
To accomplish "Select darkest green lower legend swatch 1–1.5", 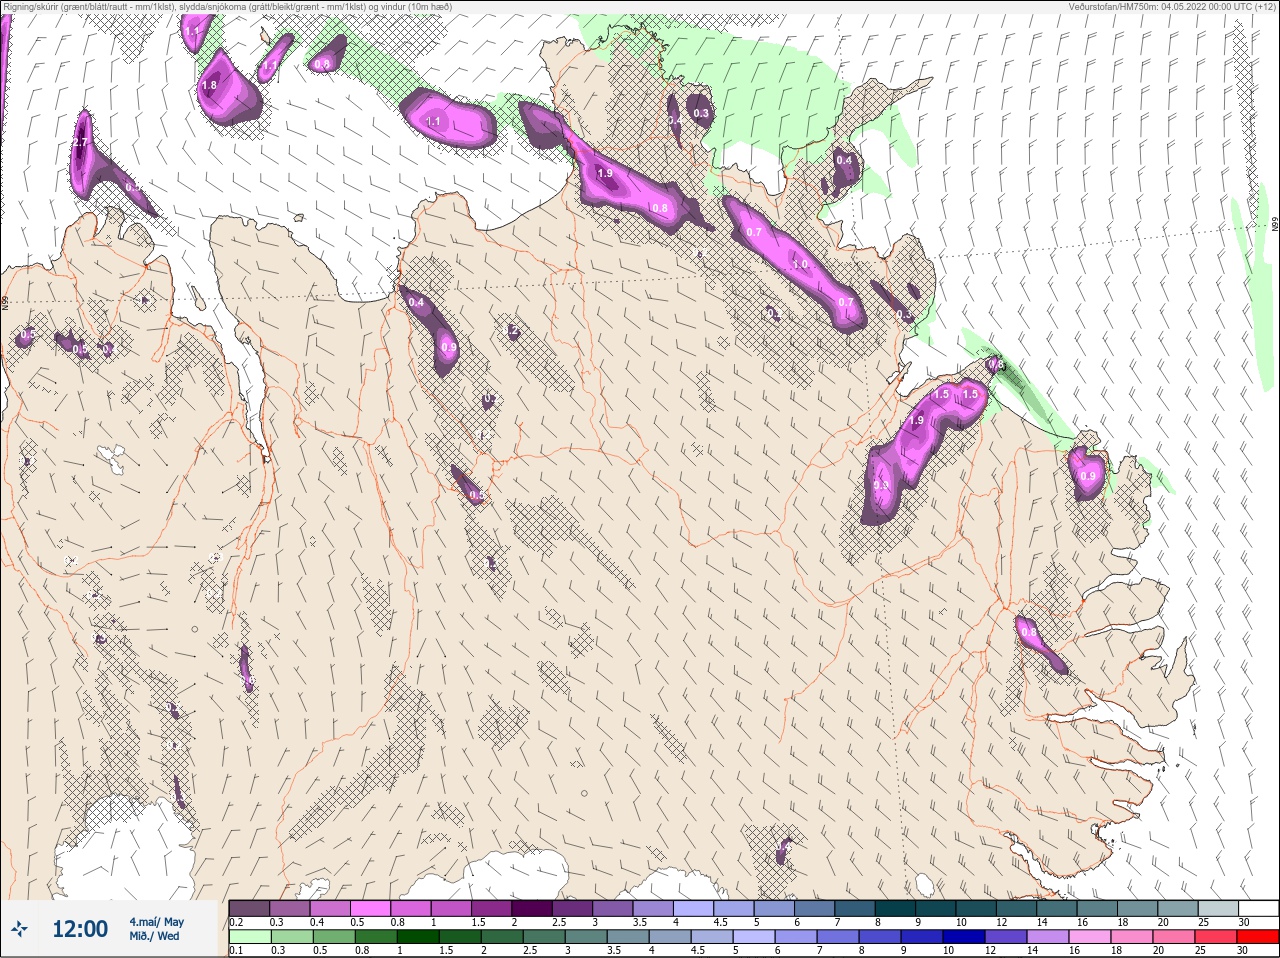I will (x=418, y=937).
